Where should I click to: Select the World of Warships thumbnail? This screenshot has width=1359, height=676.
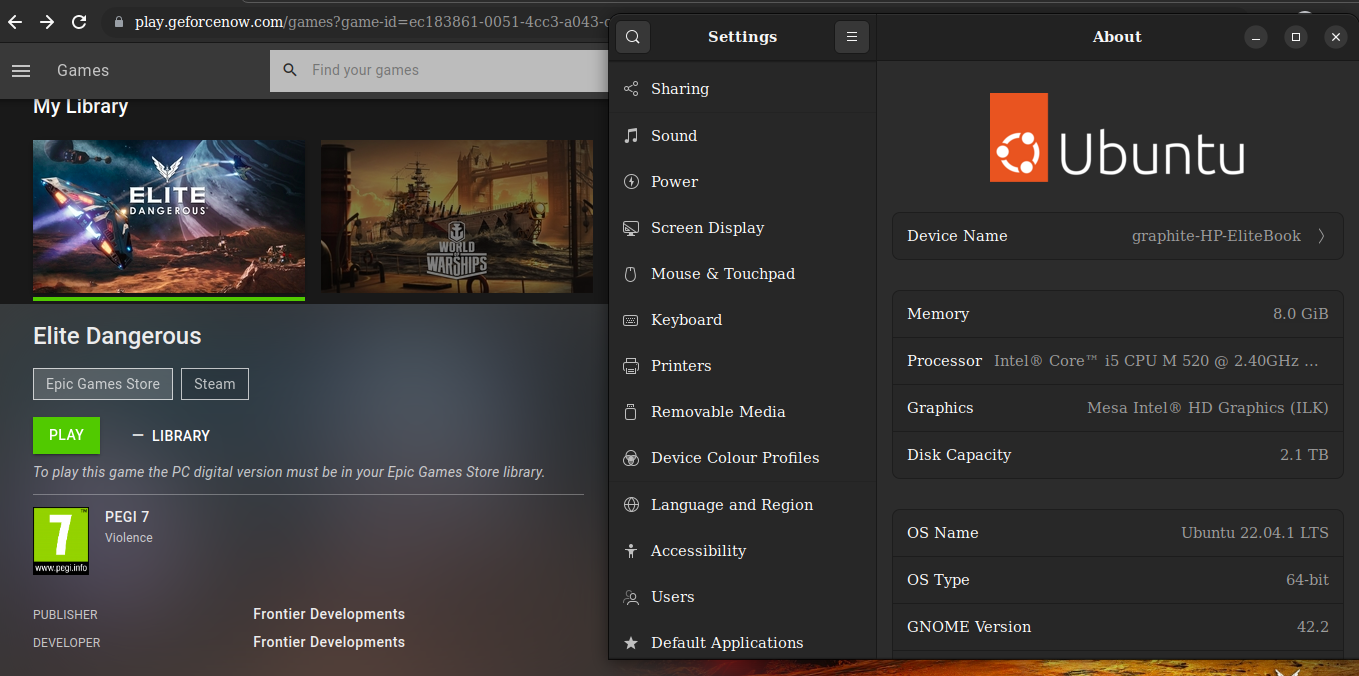pyautogui.click(x=457, y=217)
